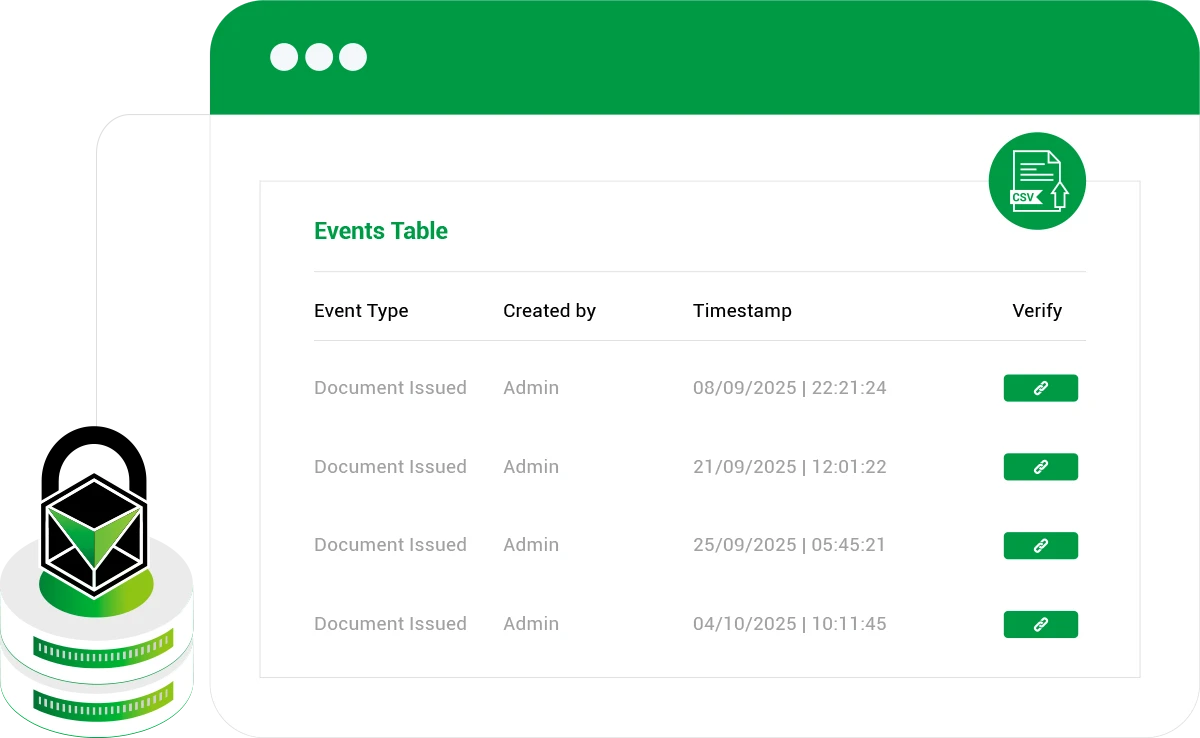Toggle the rightmost window control dot

(350, 57)
